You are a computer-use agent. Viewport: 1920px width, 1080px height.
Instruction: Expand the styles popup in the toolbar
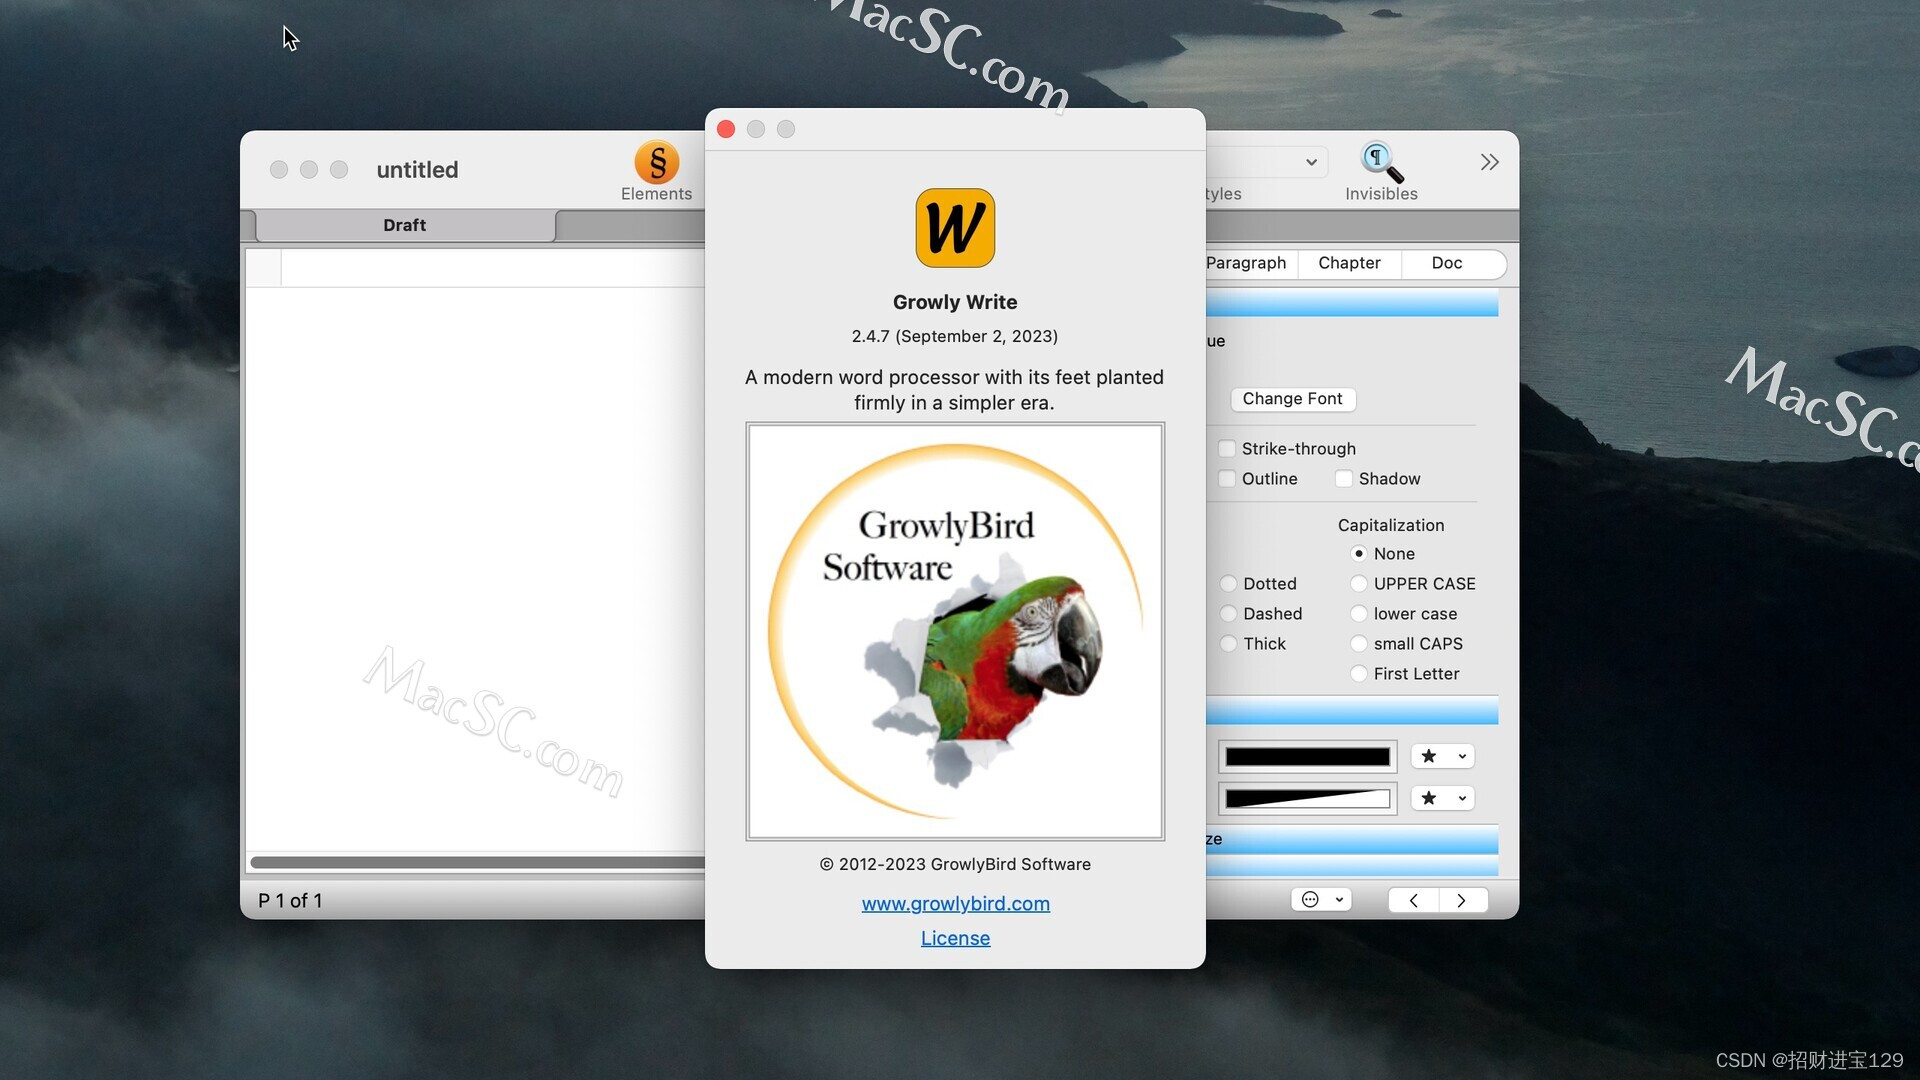(x=1311, y=162)
